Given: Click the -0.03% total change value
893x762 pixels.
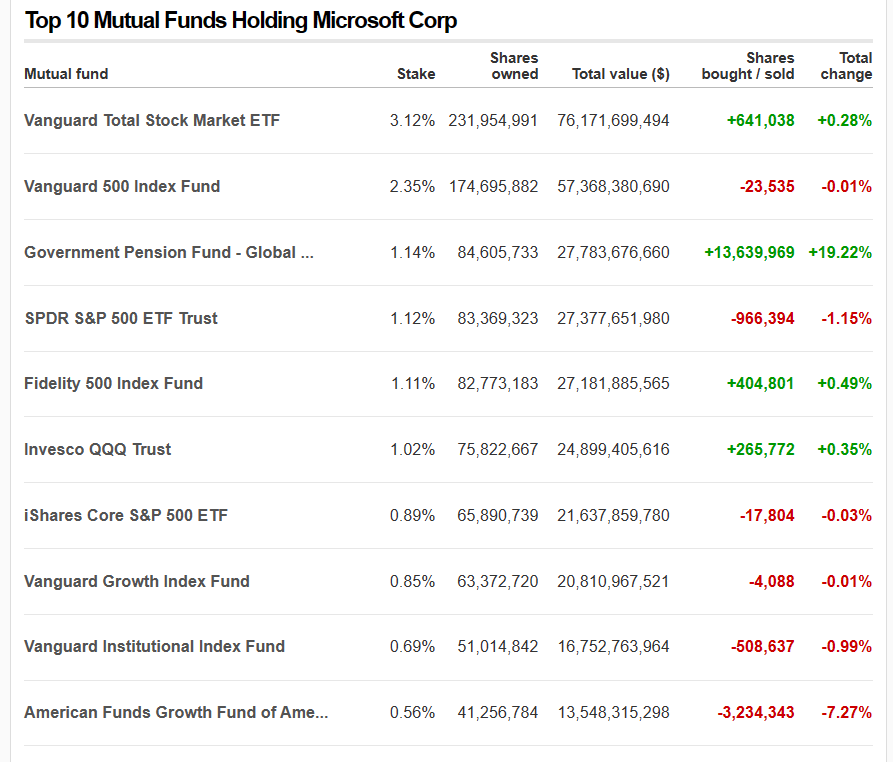Looking at the screenshot, I should [x=846, y=516].
